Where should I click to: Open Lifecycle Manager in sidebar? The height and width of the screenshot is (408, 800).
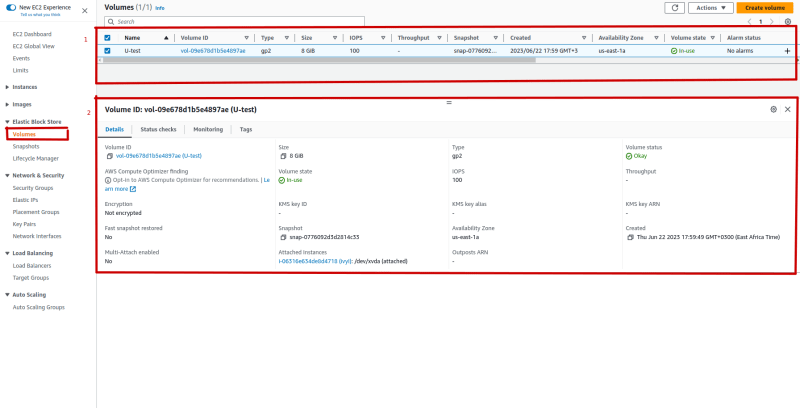pyautogui.click(x=36, y=159)
